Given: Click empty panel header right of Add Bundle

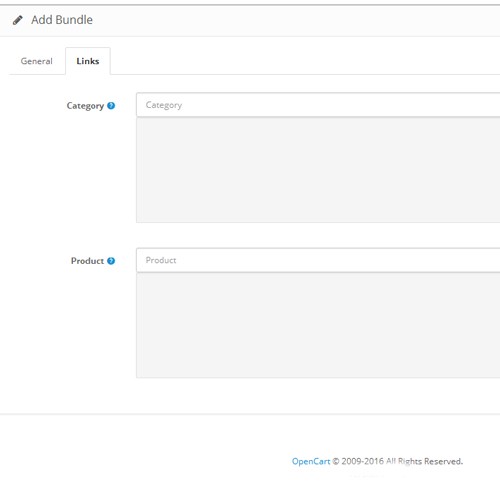Looking at the screenshot, I should 297,21.
